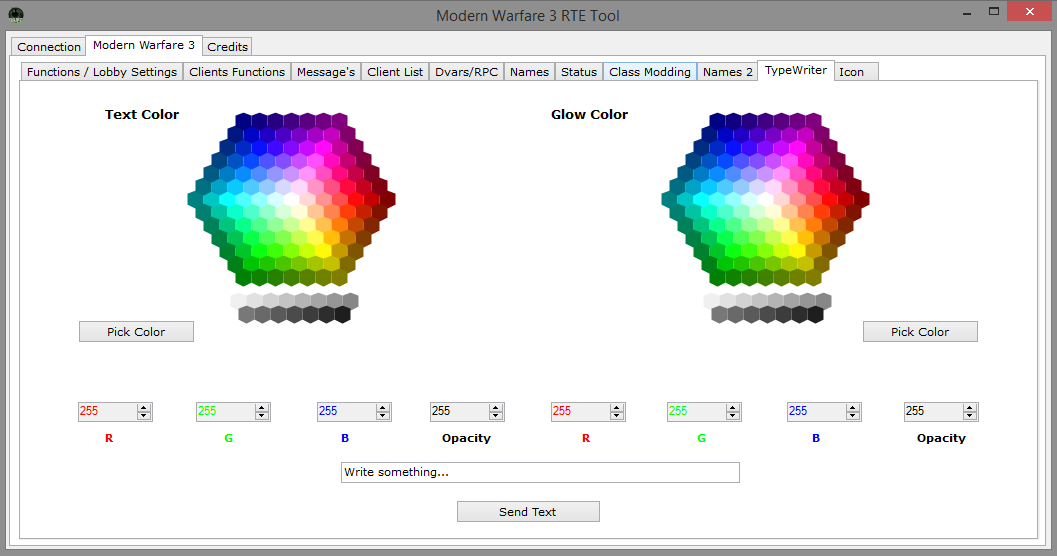The height and width of the screenshot is (556, 1057).
Task: Decrease the Glow Color B value using down arrow
Action: pyautogui.click(x=852, y=416)
